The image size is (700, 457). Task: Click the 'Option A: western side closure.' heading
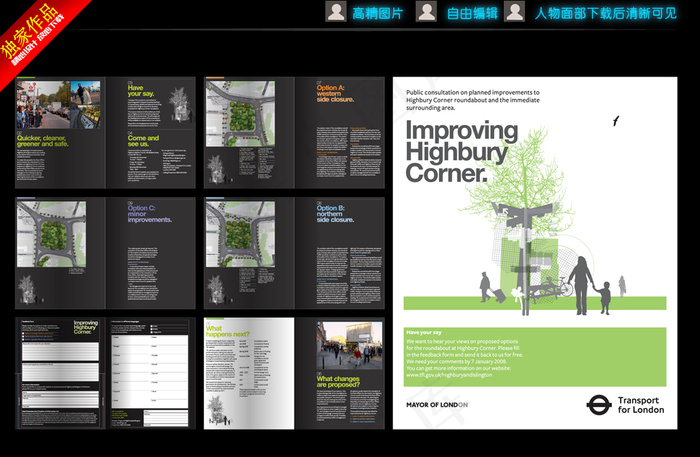335,94
